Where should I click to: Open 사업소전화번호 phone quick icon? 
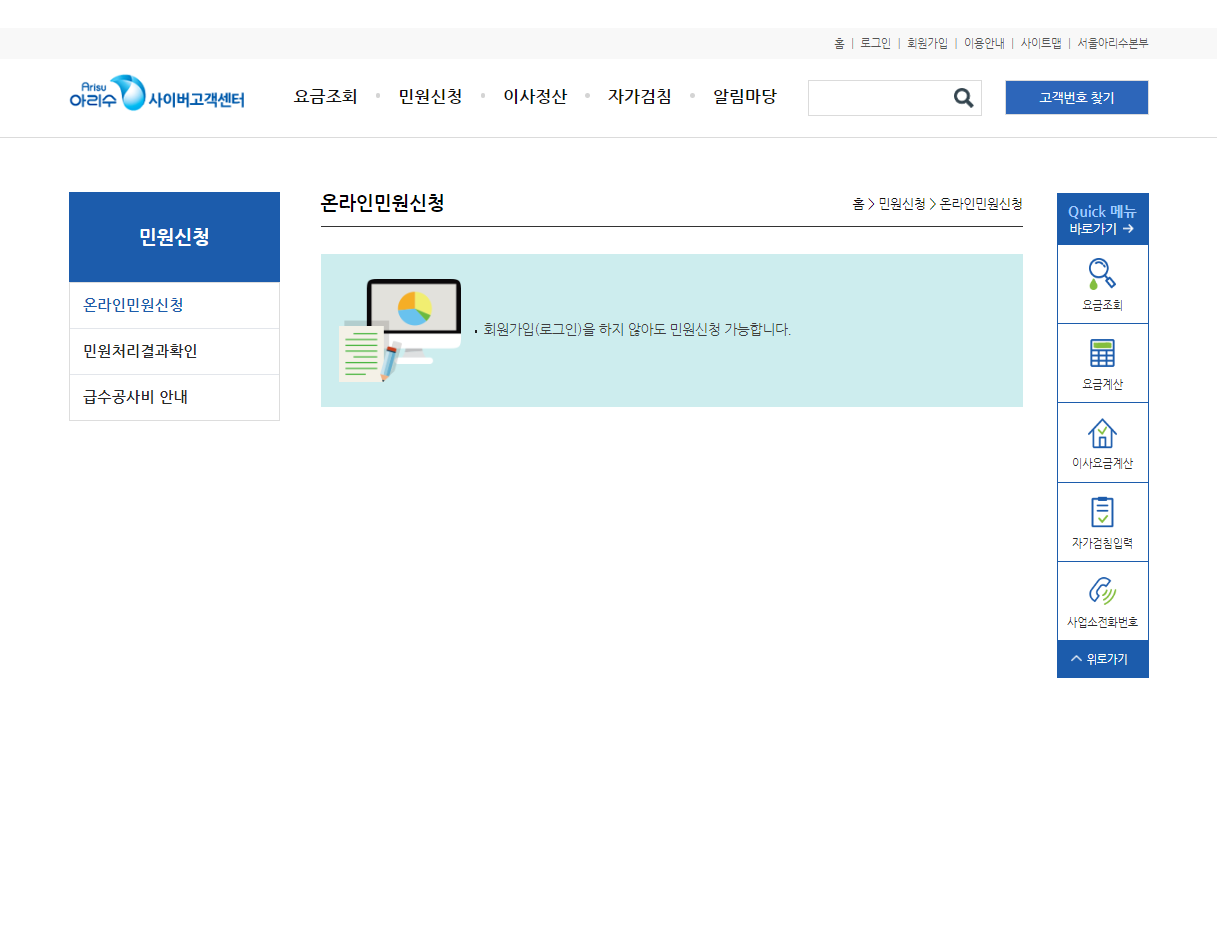[1102, 601]
